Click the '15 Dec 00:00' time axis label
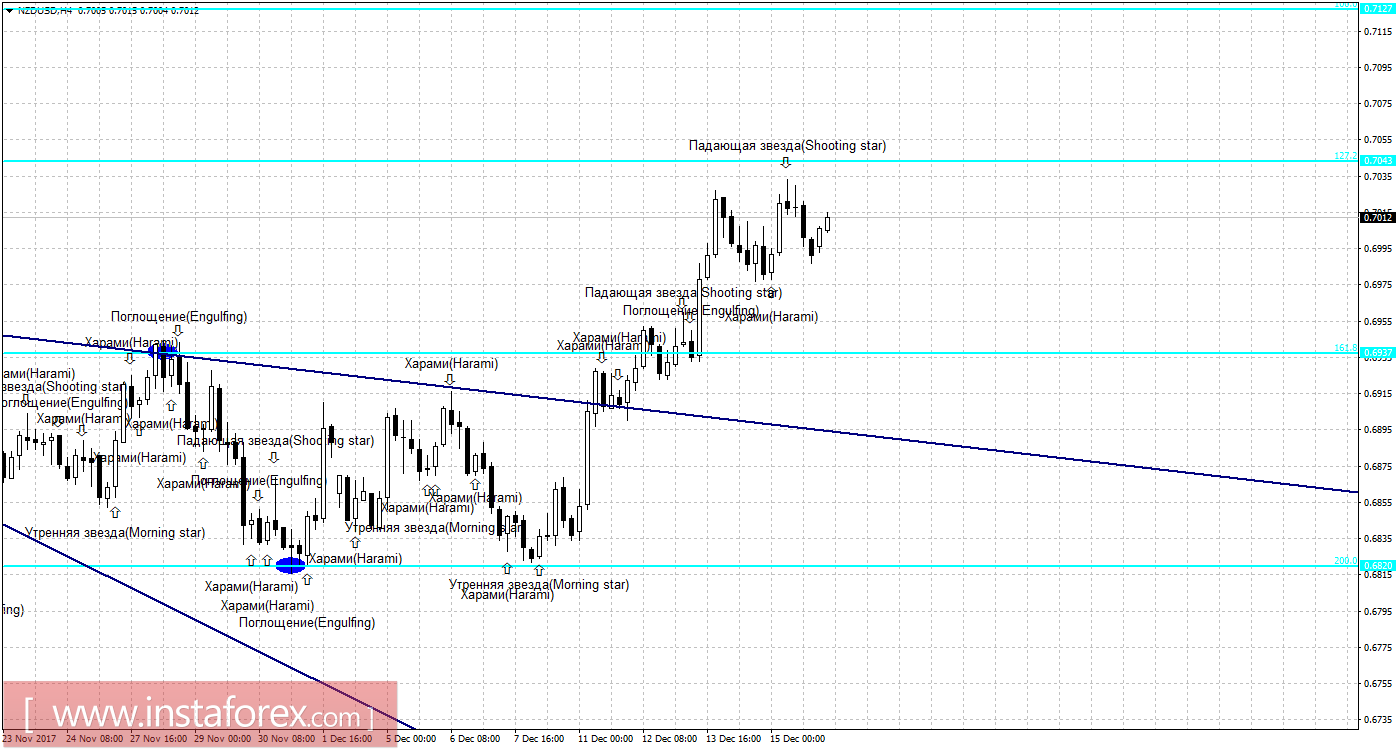This screenshot has height=750, width=1398. coord(797,739)
